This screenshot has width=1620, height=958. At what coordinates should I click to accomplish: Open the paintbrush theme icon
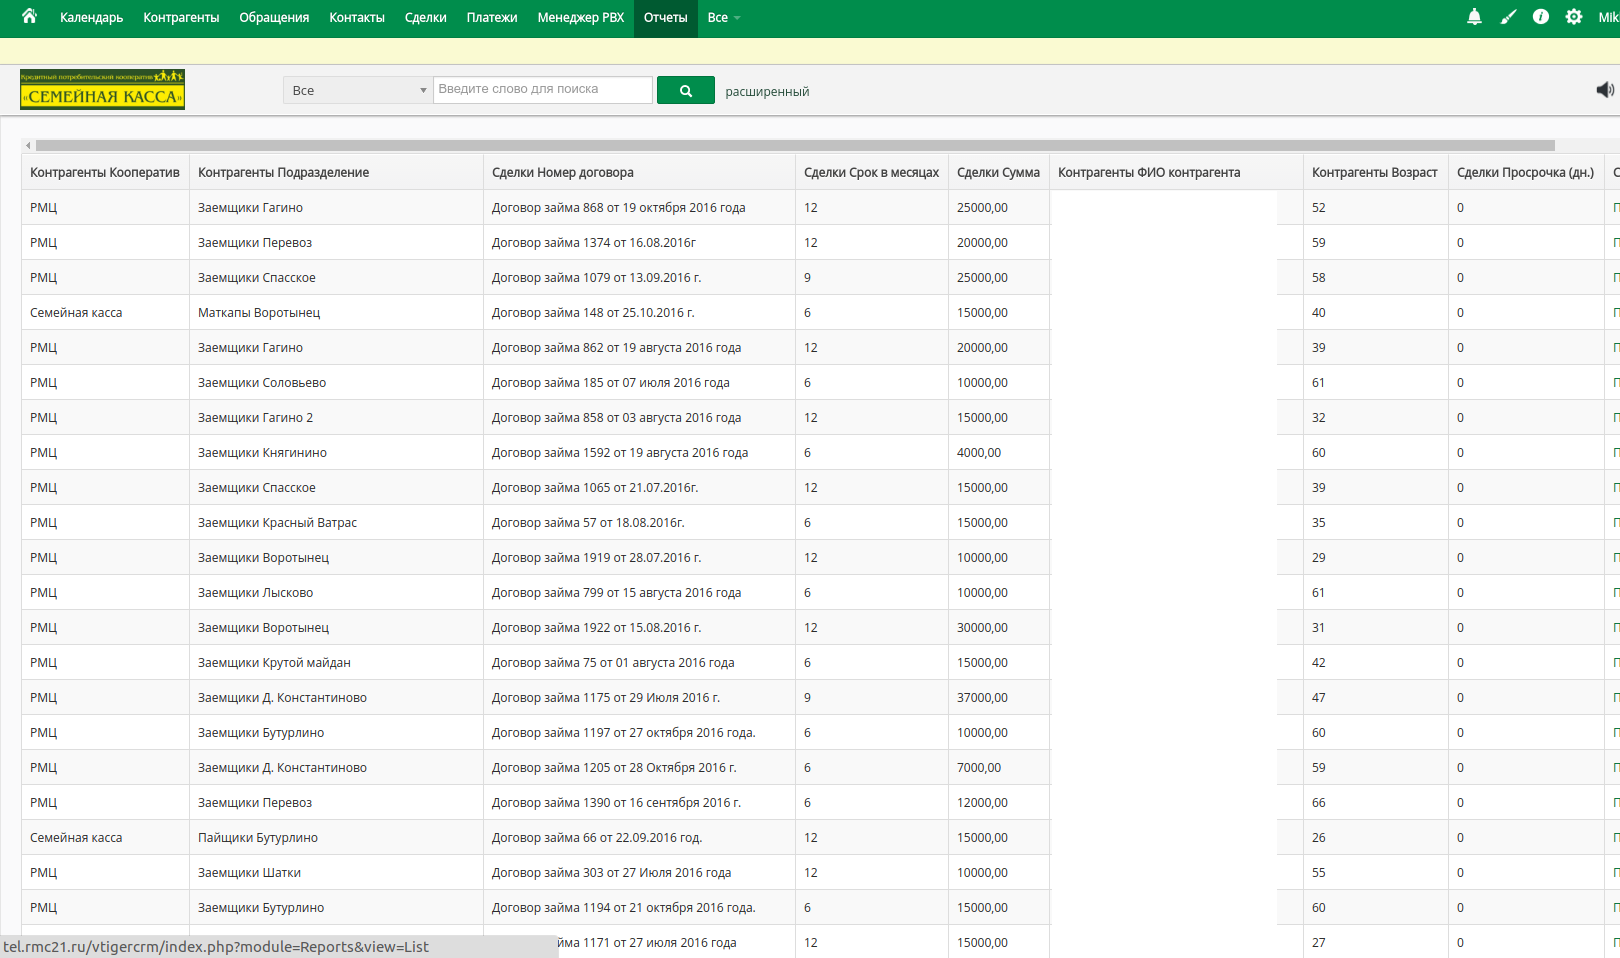coord(1508,17)
